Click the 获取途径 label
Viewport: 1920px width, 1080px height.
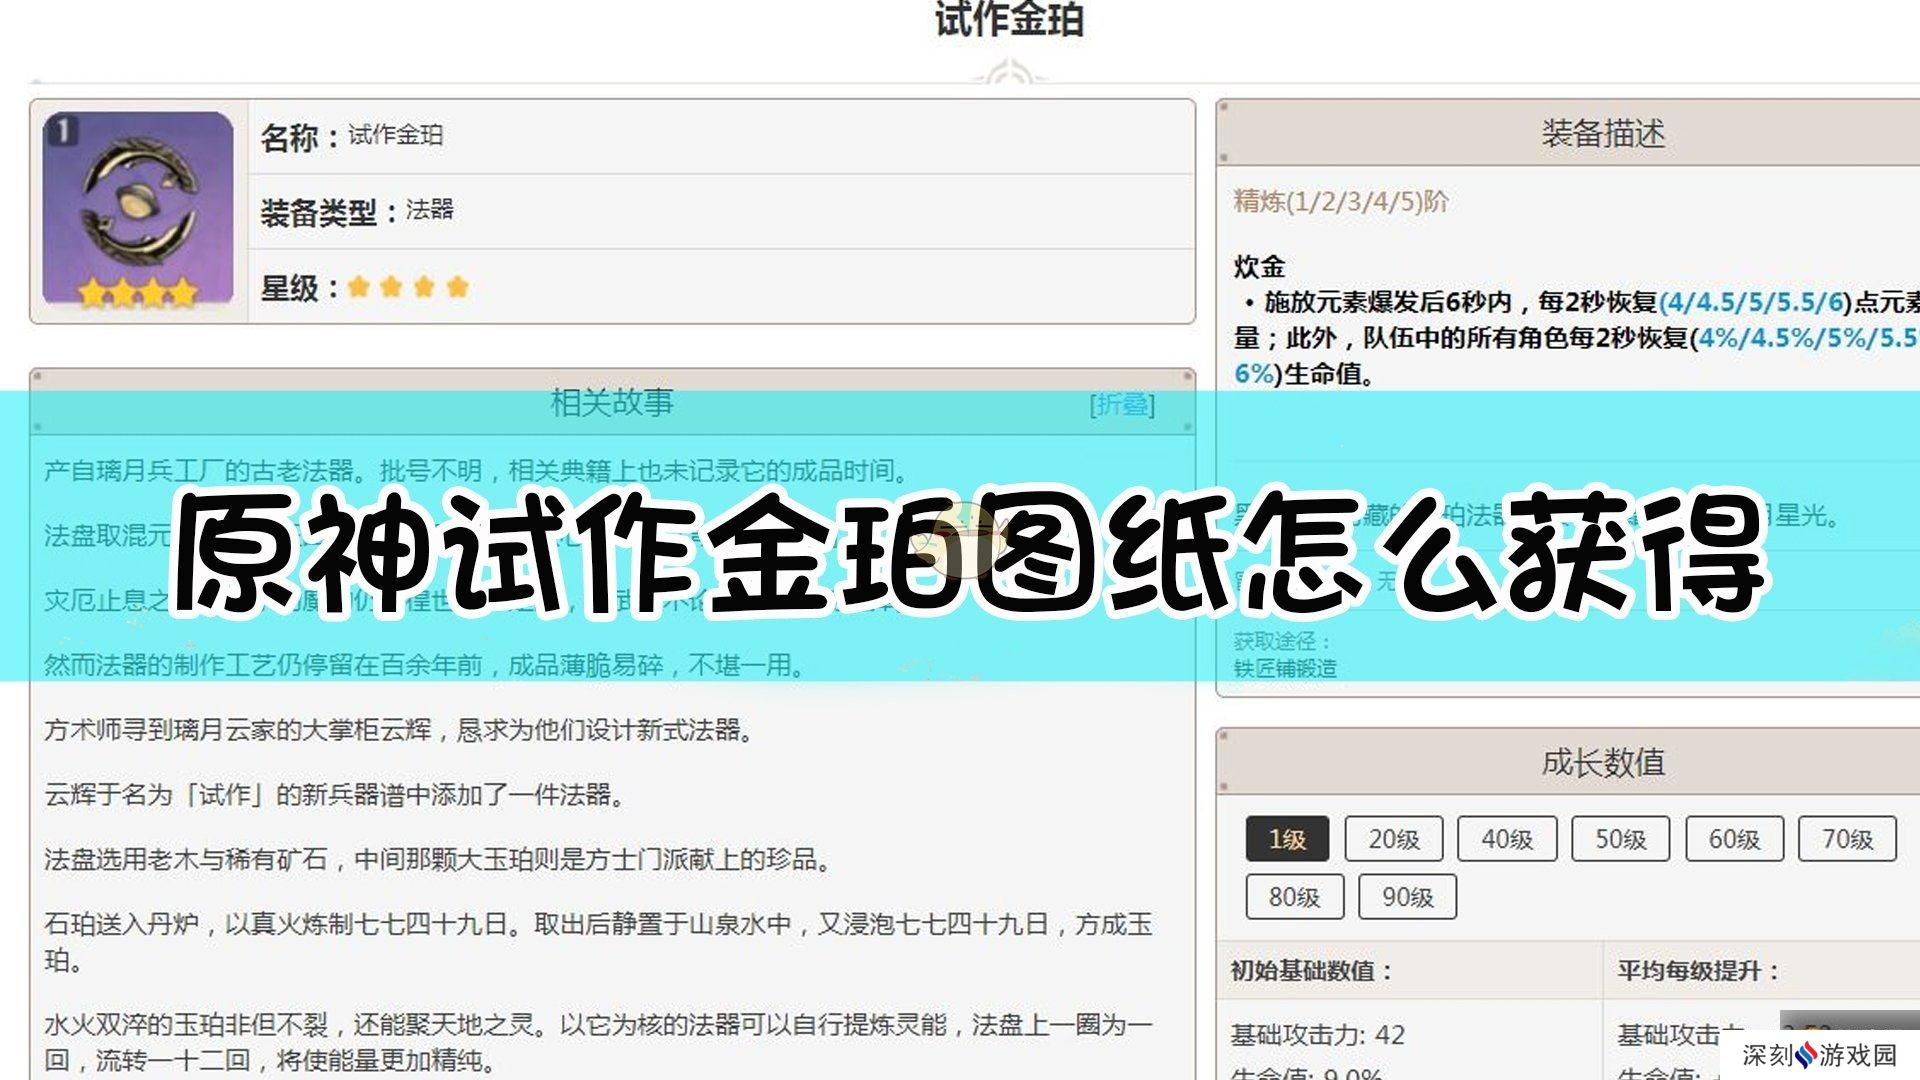tap(1281, 641)
